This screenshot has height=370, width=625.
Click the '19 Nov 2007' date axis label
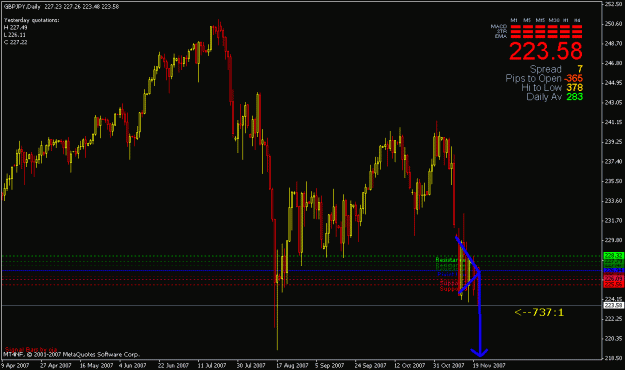pos(489,365)
